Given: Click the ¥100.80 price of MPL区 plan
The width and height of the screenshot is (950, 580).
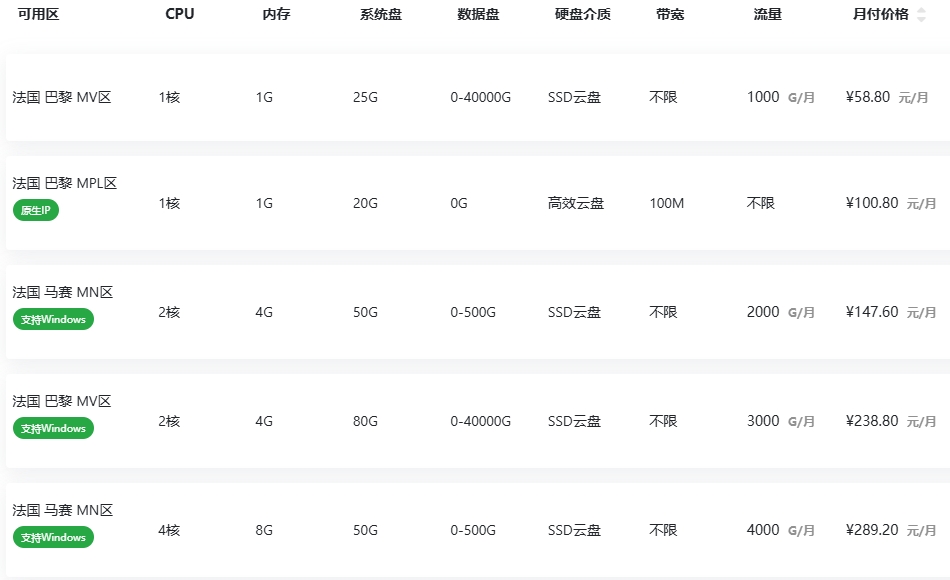Looking at the screenshot, I should point(871,203).
